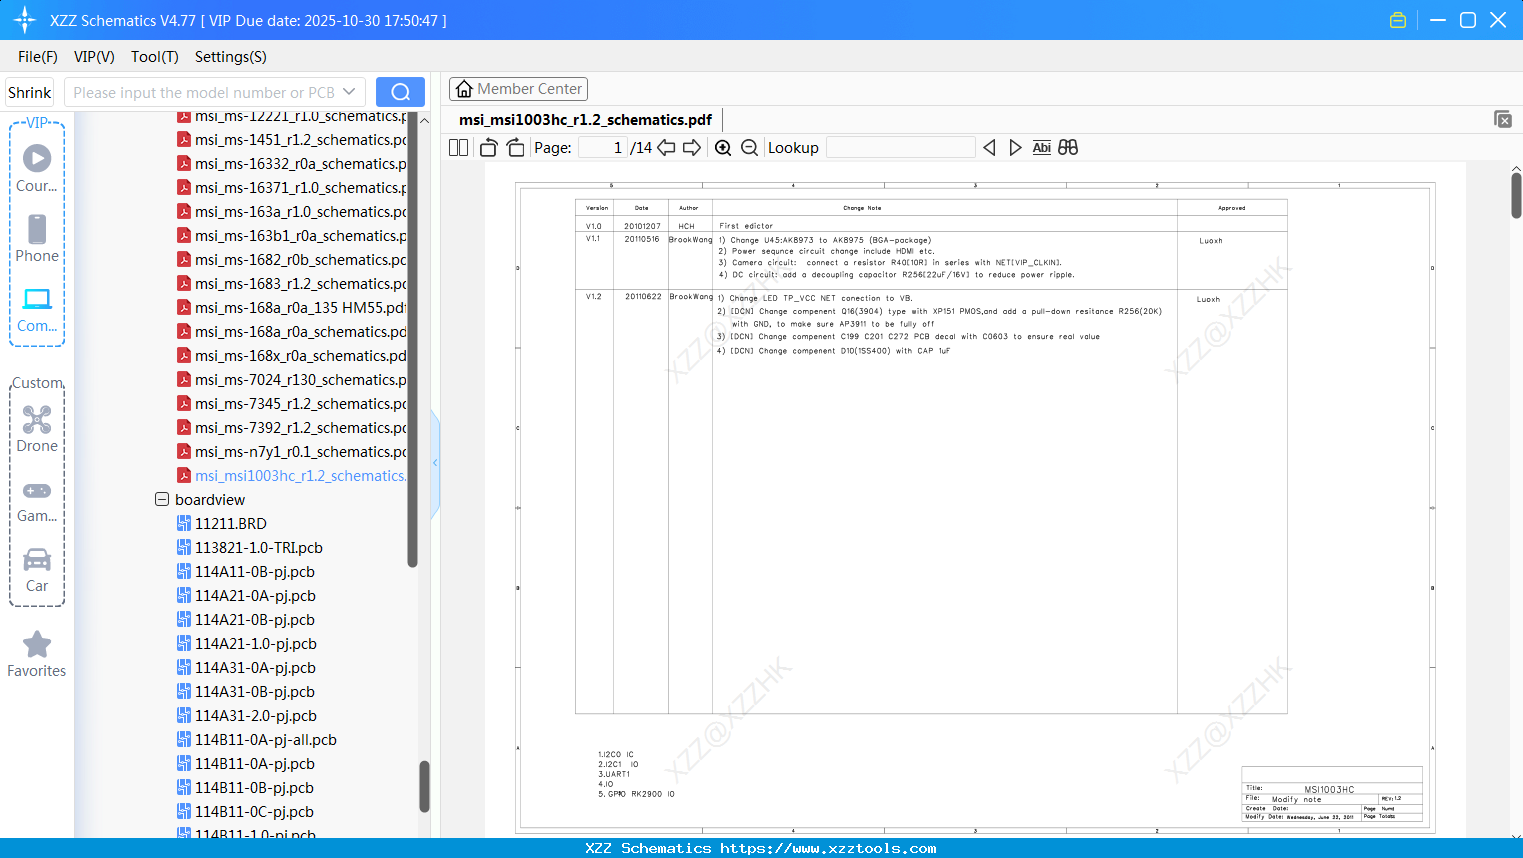Image resolution: width=1523 pixels, height=858 pixels.
Task: Open msi_ms-163b1_r0a_schematics file
Action: tap(292, 236)
